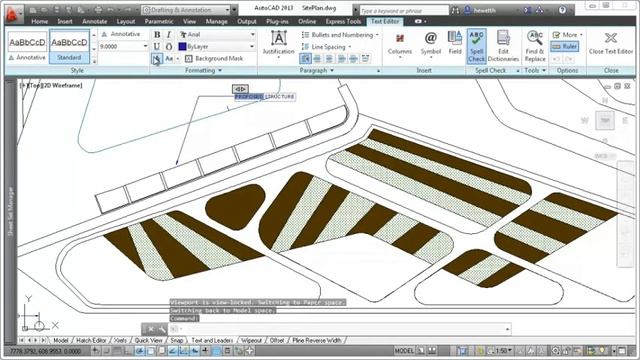640x360 pixels.
Task: Open the Parametric ribbon tab
Action: point(159,21)
